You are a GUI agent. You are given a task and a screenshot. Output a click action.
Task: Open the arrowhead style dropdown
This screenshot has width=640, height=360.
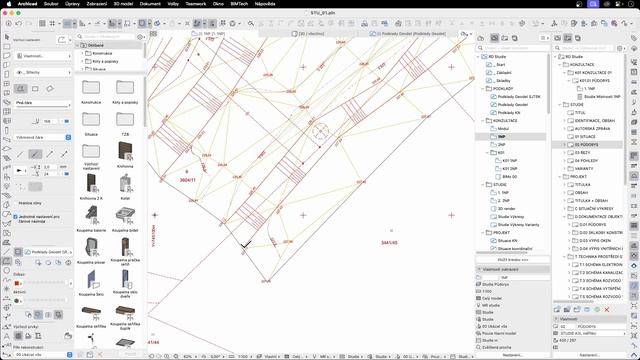click(20, 170)
